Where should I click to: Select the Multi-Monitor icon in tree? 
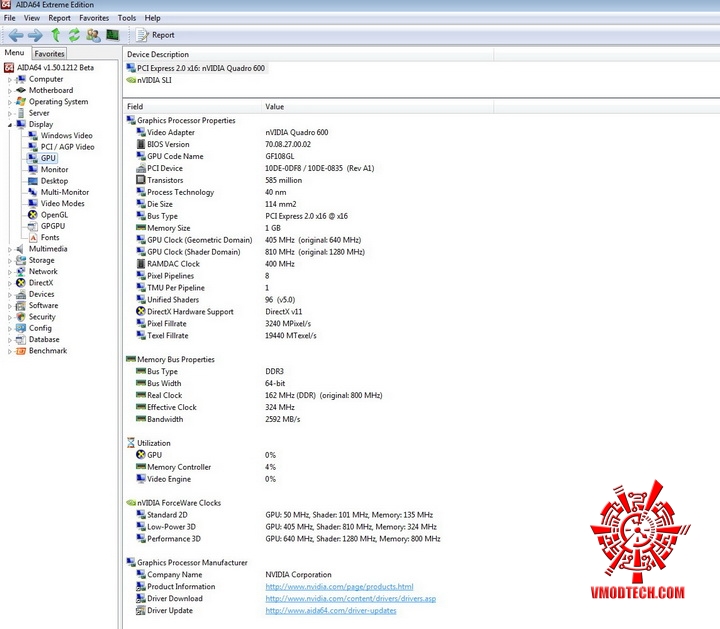coord(33,192)
